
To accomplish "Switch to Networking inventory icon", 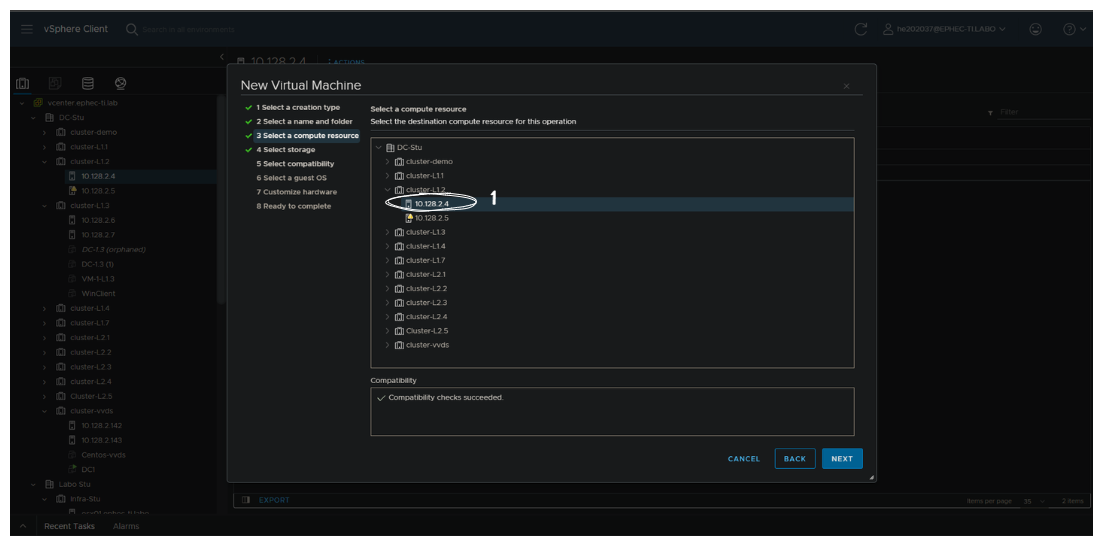I will [120, 84].
